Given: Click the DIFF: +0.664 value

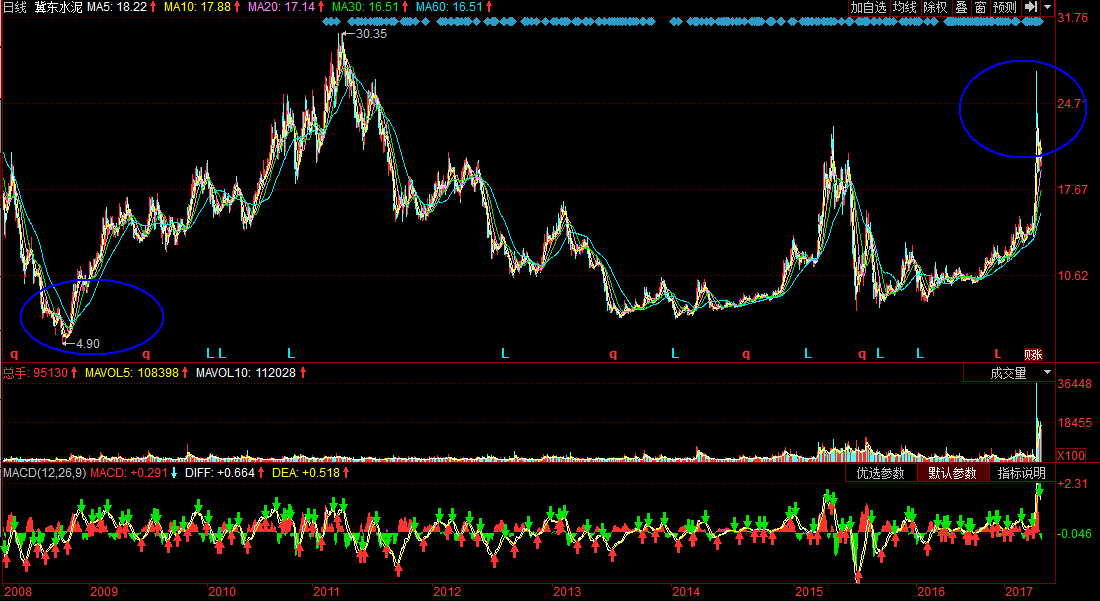Looking at the screenshot, I should click(220, 473).
